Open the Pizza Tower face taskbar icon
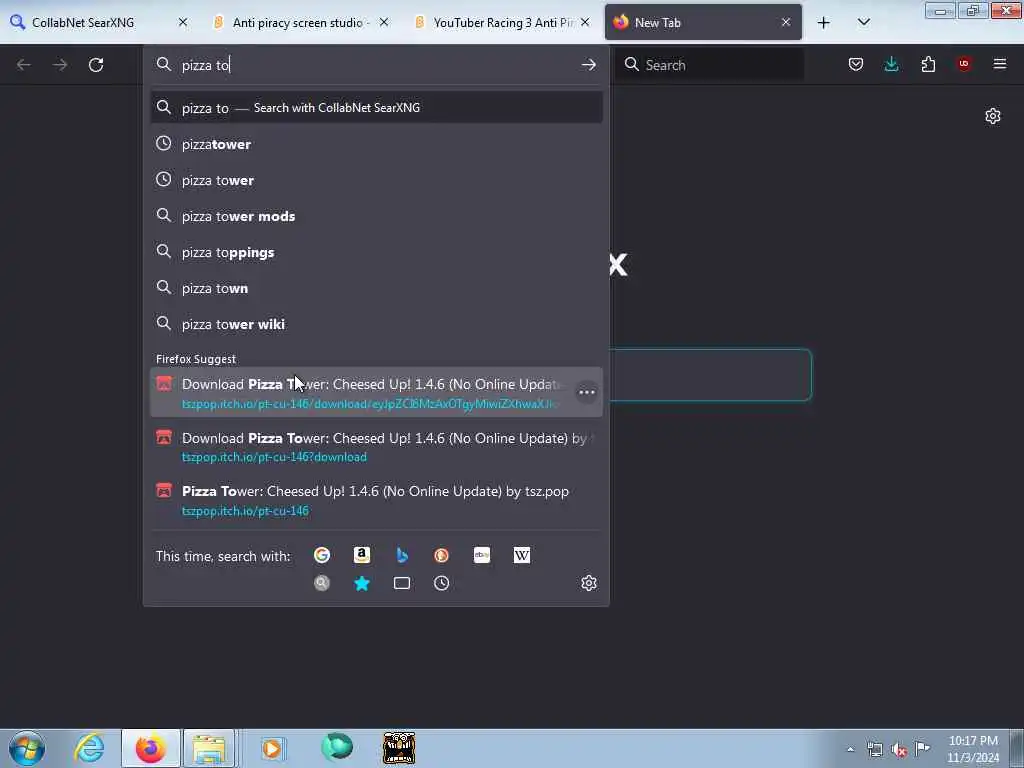Image resolution: width=1024 pixels, height=768 pixels. point(399,748)
